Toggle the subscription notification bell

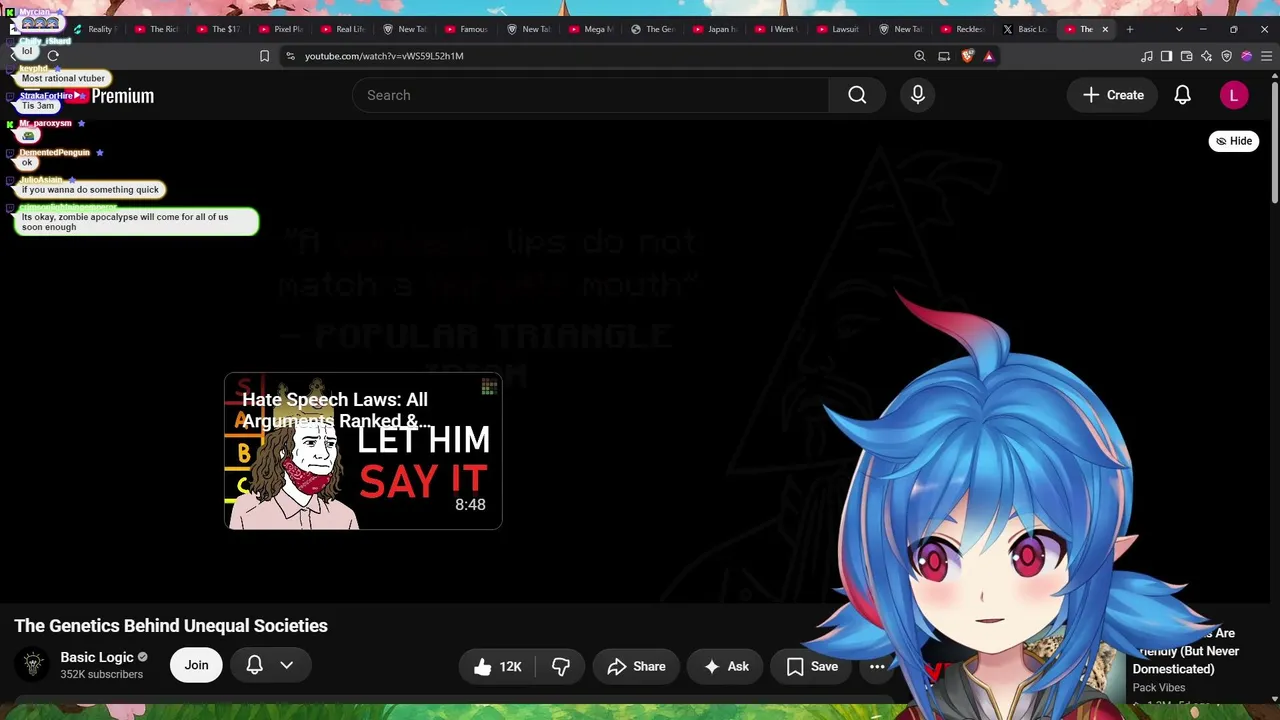click(254, 665)
